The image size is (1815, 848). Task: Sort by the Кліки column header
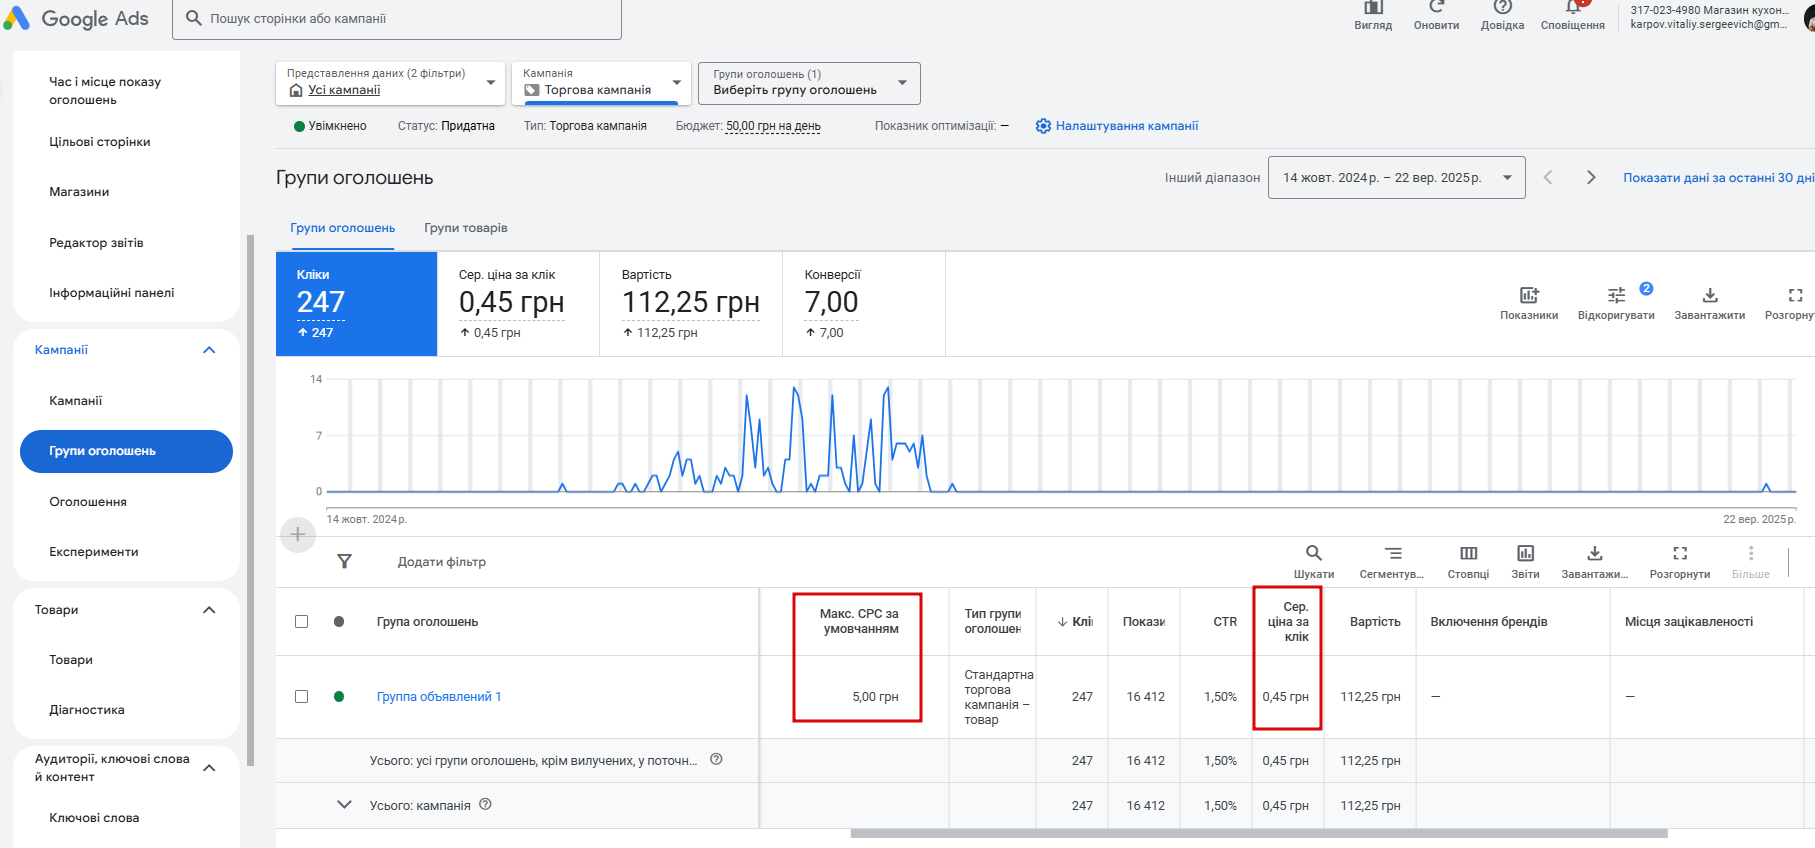tap(1075, 622)
